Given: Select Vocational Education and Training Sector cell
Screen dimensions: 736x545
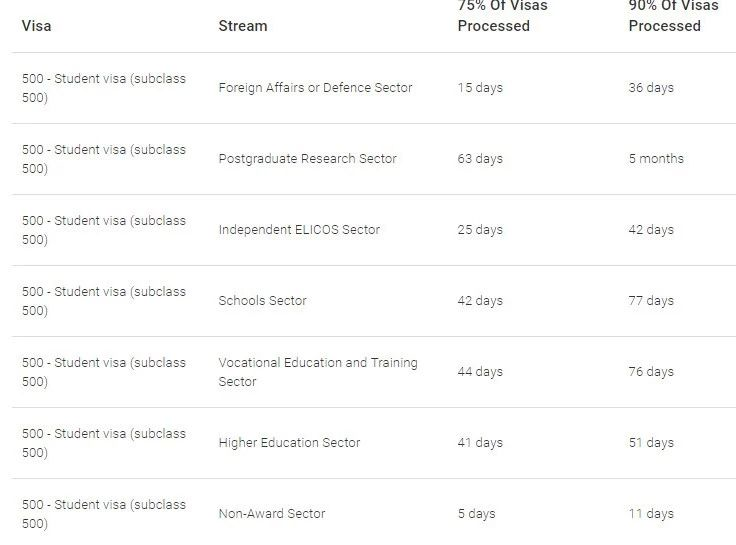Looking at the screenshot, I should click(317, 372).
